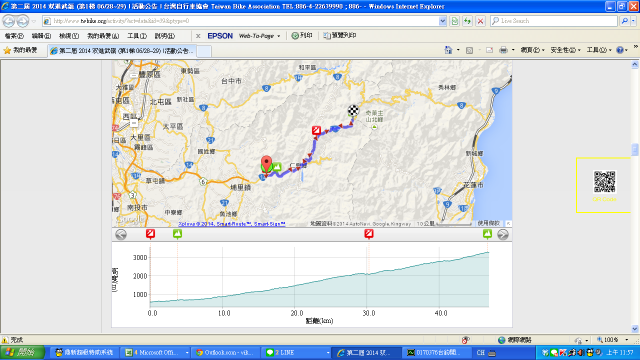Click the search magnifier button
The image size is (640, 360).
click(624, 21)
